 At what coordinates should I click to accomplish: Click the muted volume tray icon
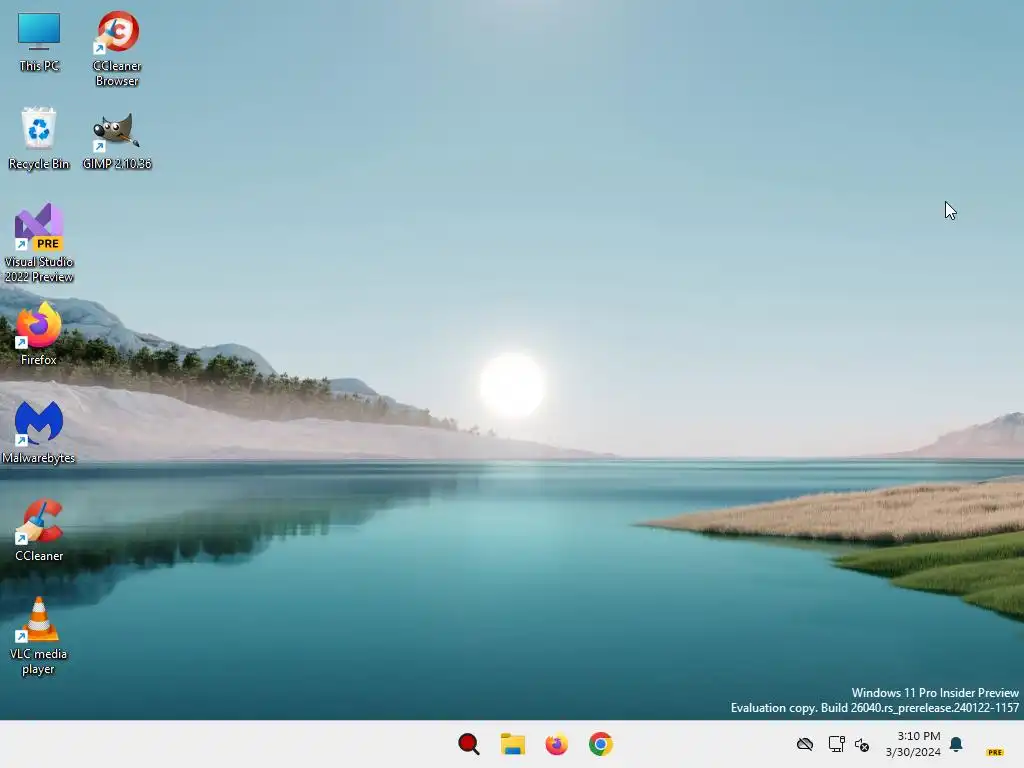coord(862,744)
